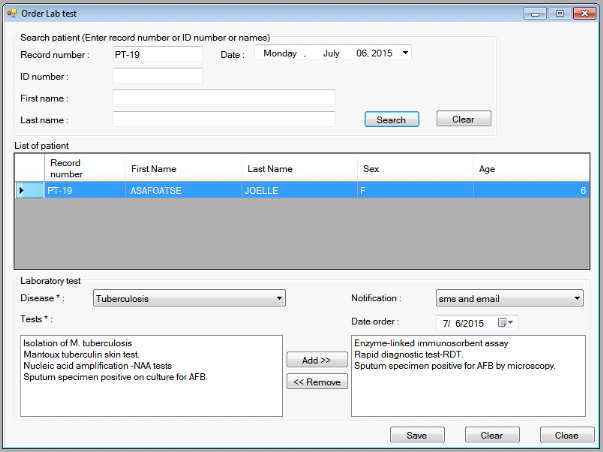Click the First name input field
The height and width of the screenshot is (452, 603).
(x=223, y=98)
